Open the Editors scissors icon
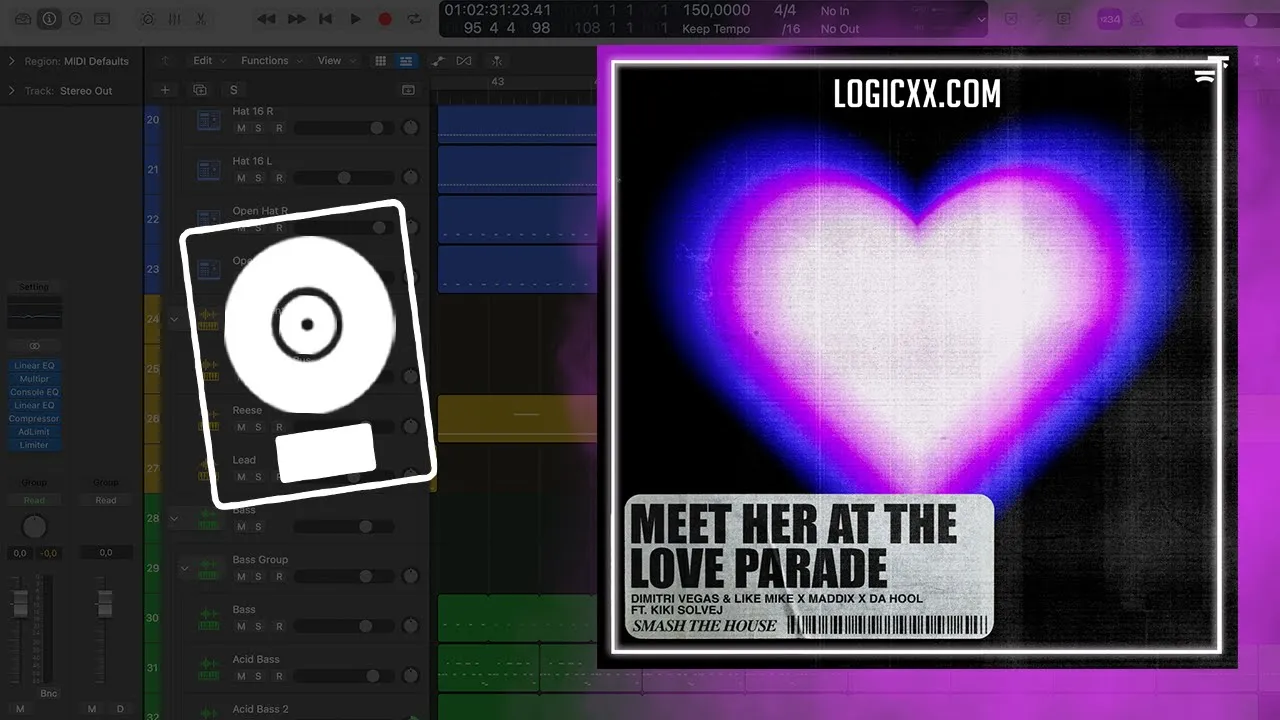1280x720 pixels. pos(201,19)
